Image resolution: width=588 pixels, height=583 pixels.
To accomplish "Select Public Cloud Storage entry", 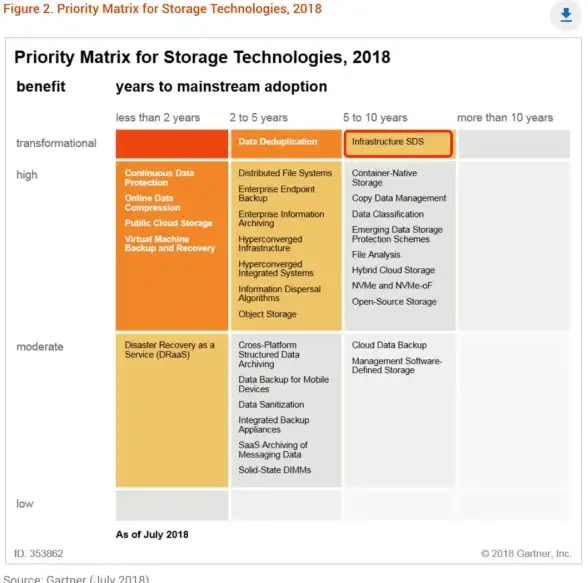I will [x=168, y=223].
